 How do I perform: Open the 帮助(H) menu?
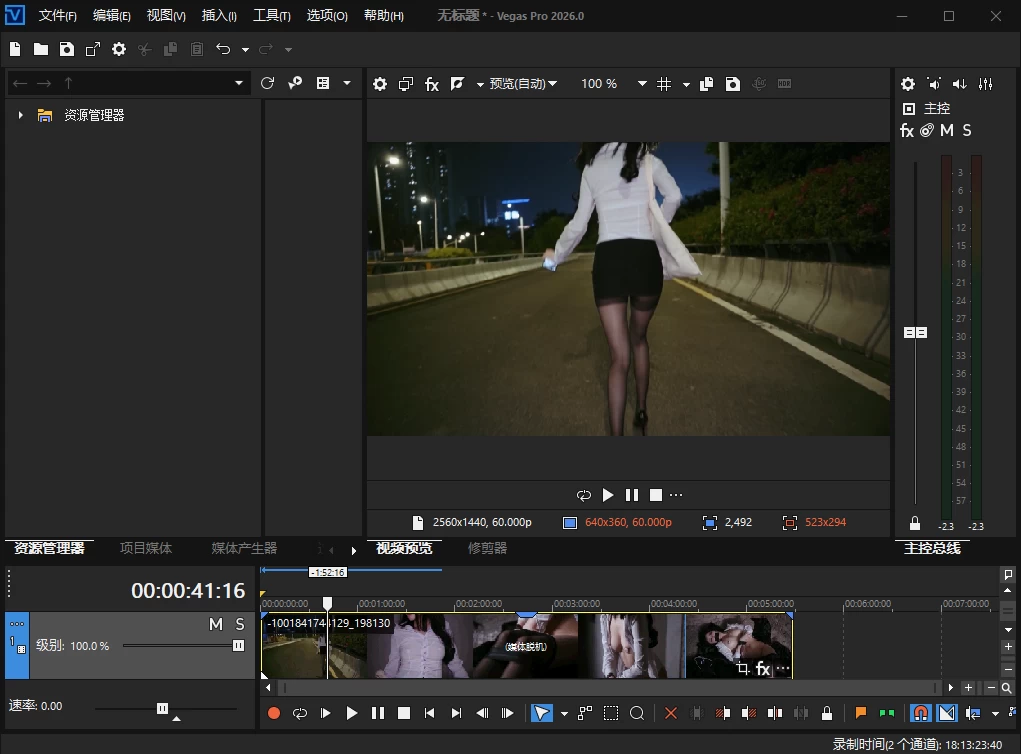pos(384,16)
